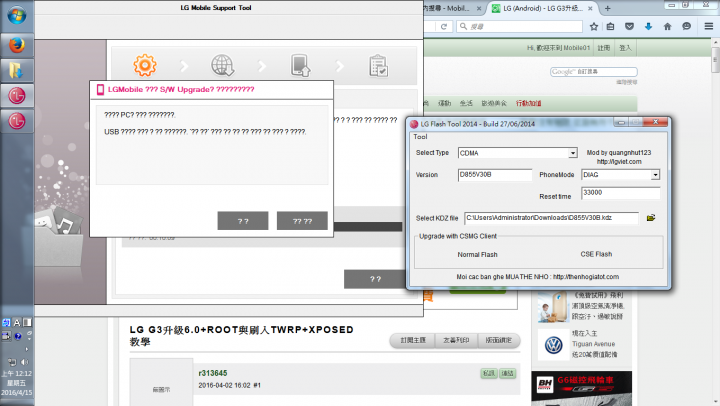
Task: Click the '??' button in Support Tool
Action: (374, 279)
